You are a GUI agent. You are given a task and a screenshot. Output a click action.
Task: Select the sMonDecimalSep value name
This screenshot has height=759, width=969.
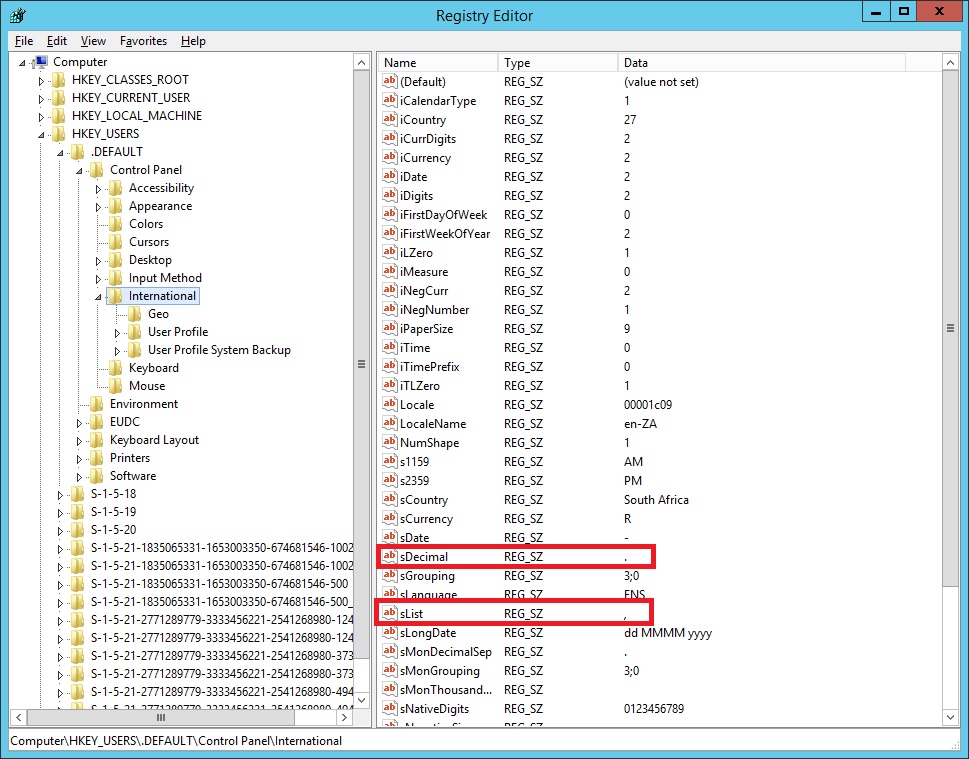pos(445,651)
